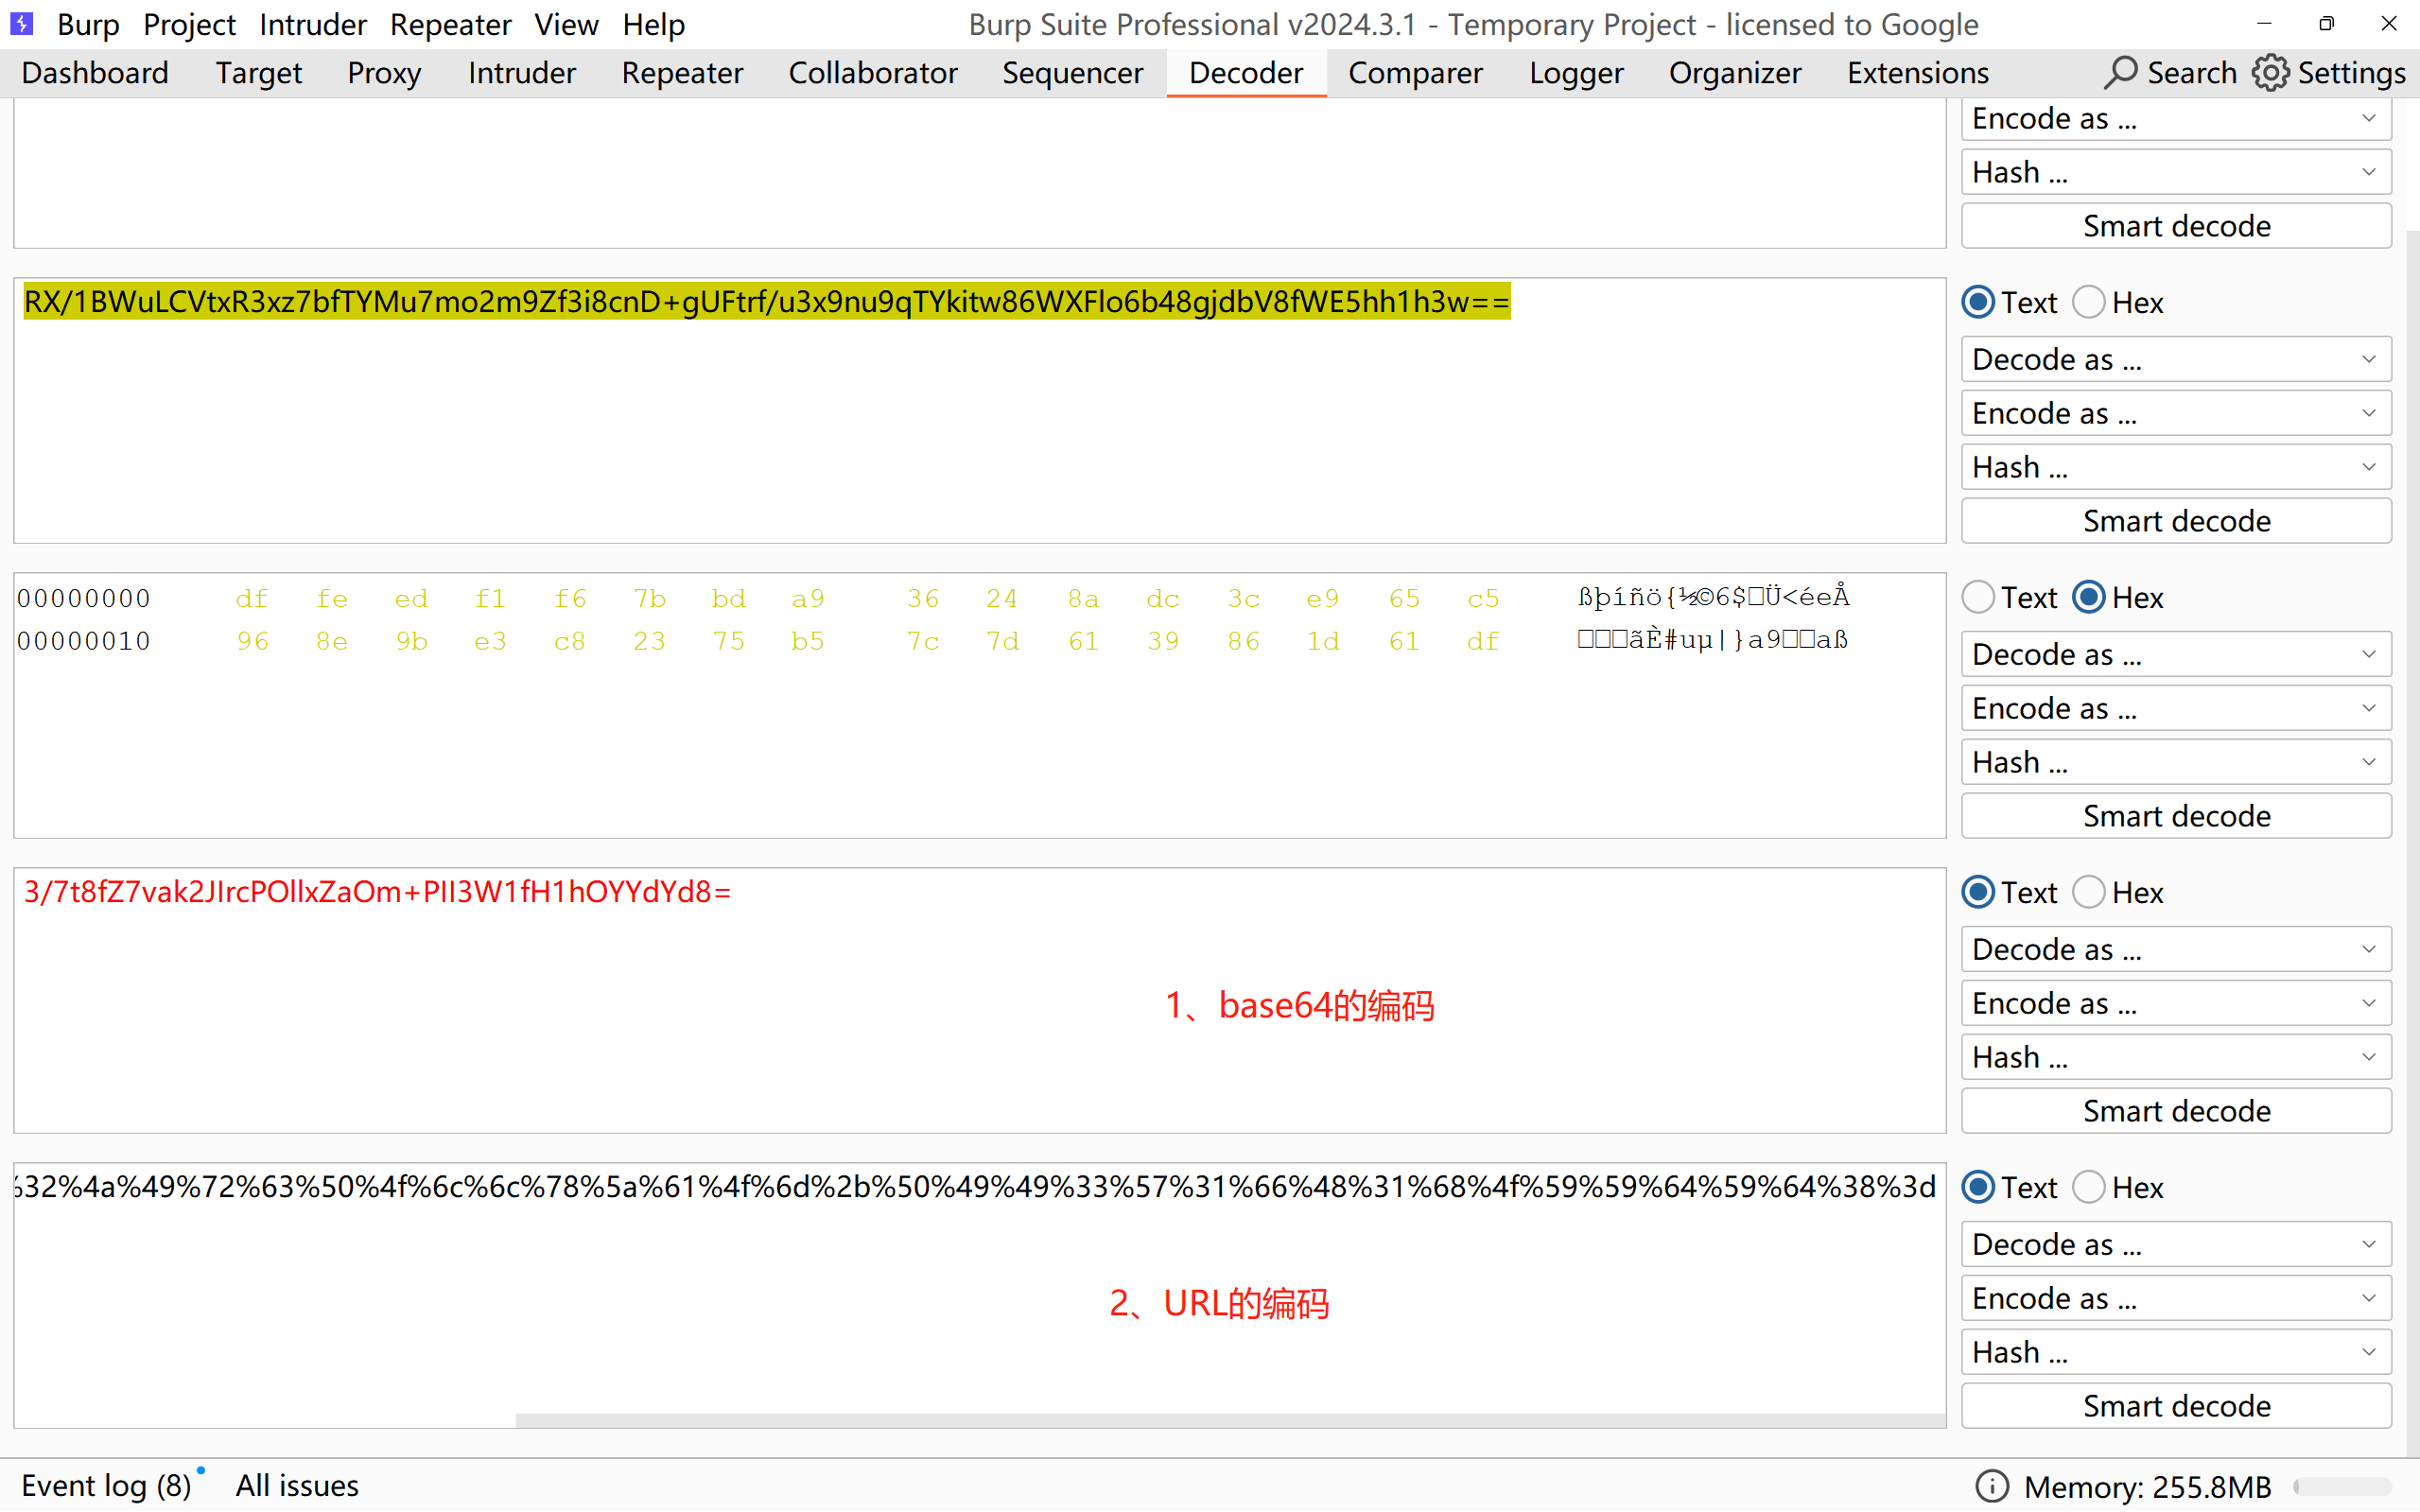This screenshot has width=2420, height=1512.
Task: Click the Burp logo icon in title bar
Action: pos(22,23)
